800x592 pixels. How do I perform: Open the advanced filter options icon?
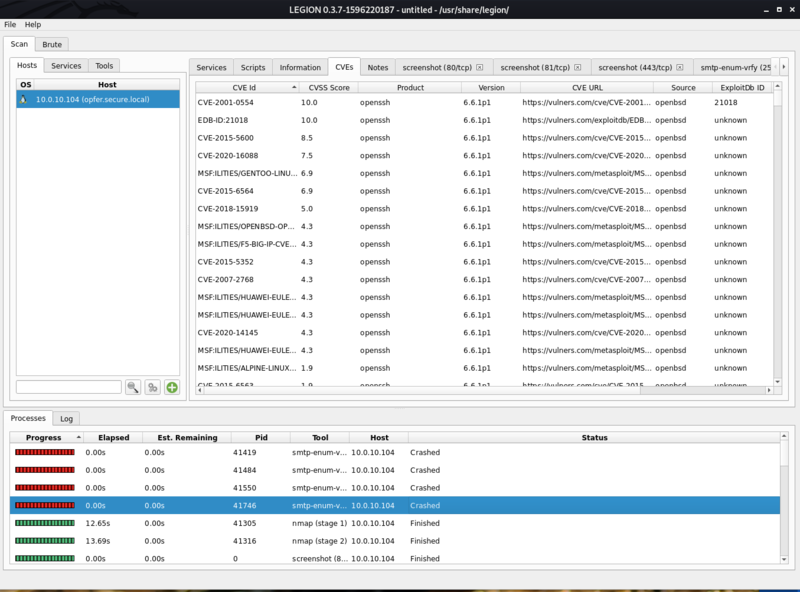153,387
